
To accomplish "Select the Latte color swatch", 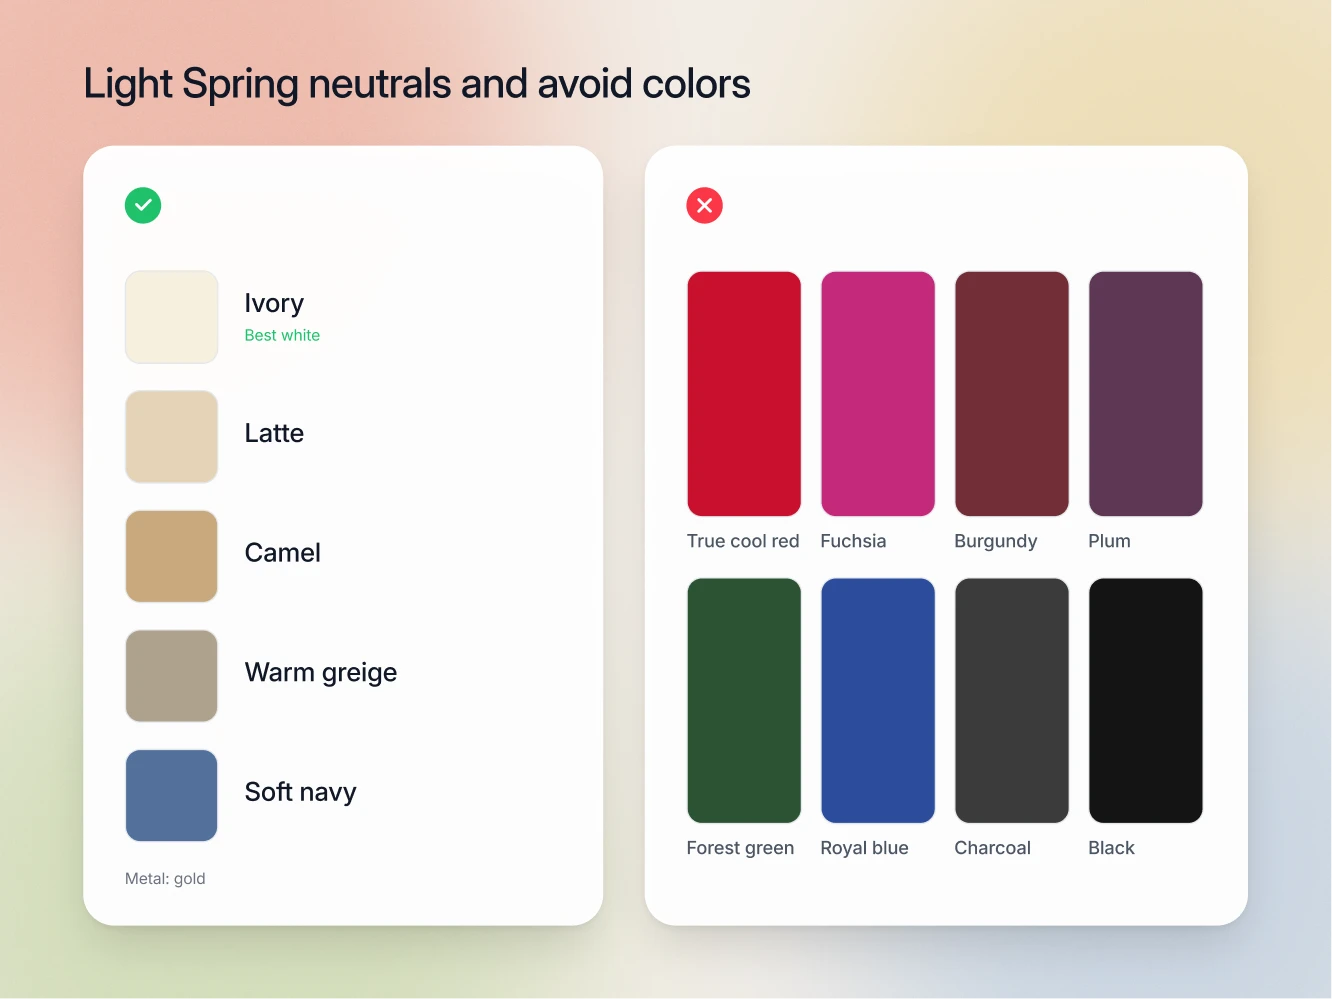I will tap(172, 437).
